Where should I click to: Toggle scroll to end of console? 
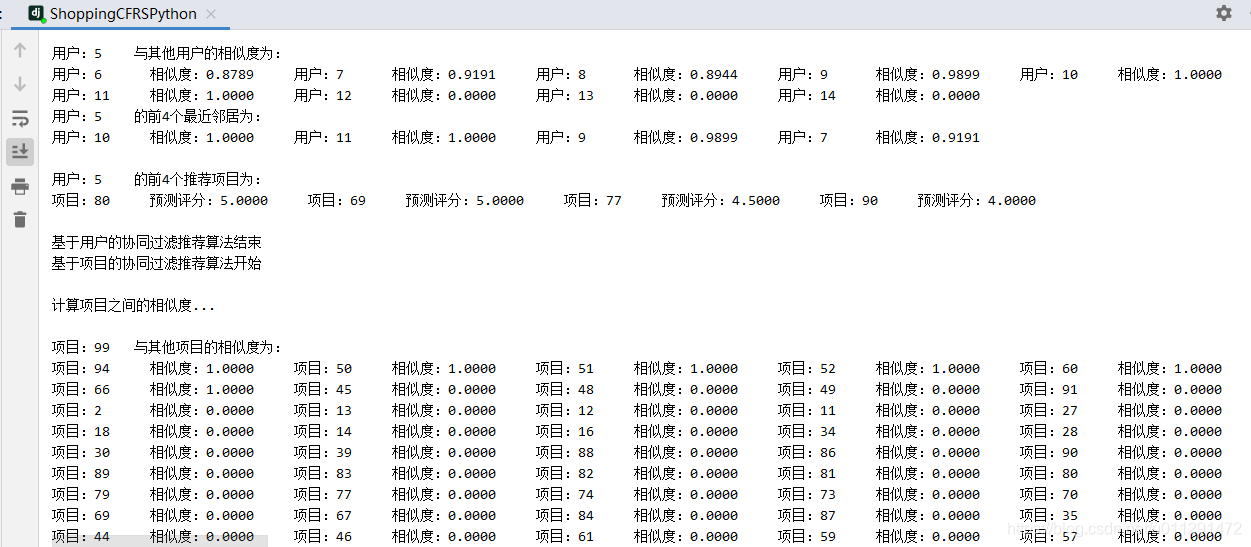tap(20, 152)
